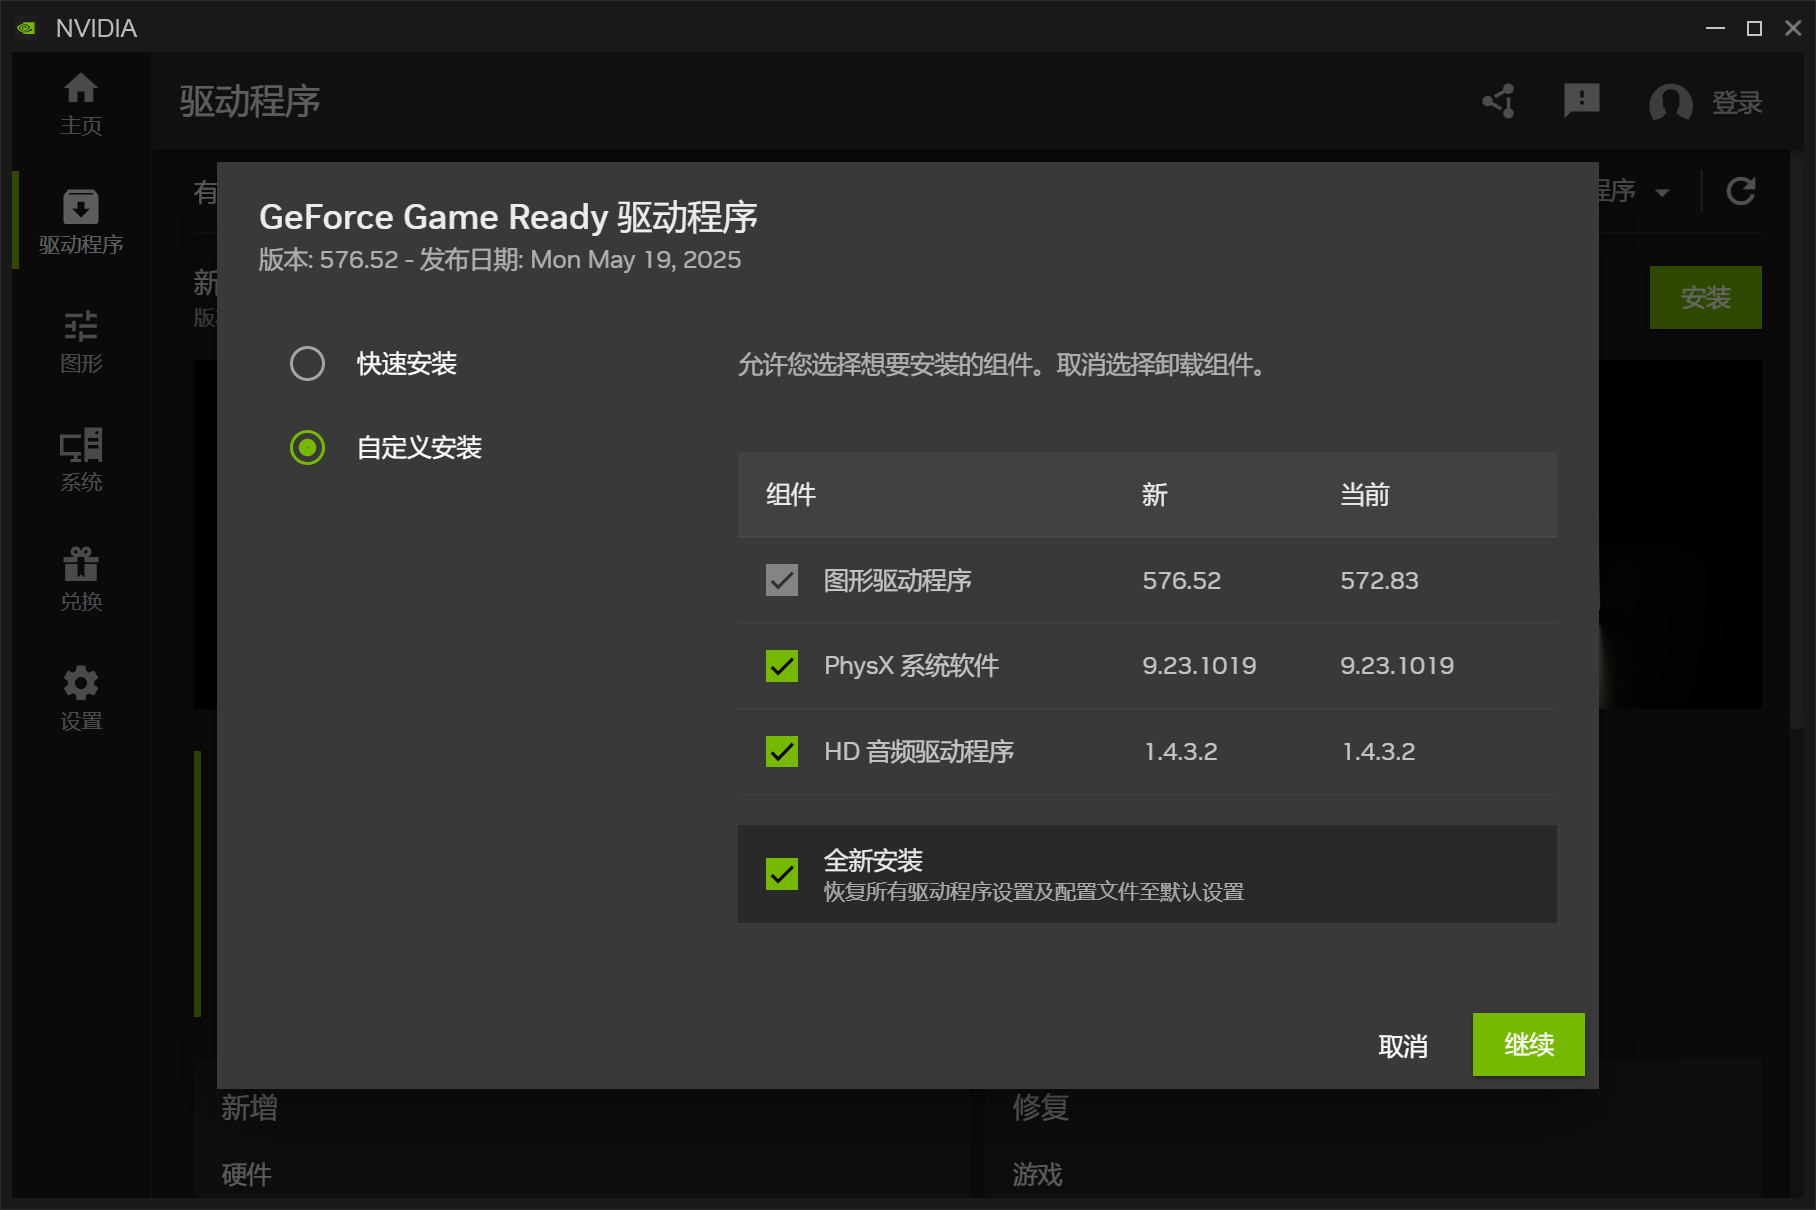Open the feedback icon next to login

1581,101
